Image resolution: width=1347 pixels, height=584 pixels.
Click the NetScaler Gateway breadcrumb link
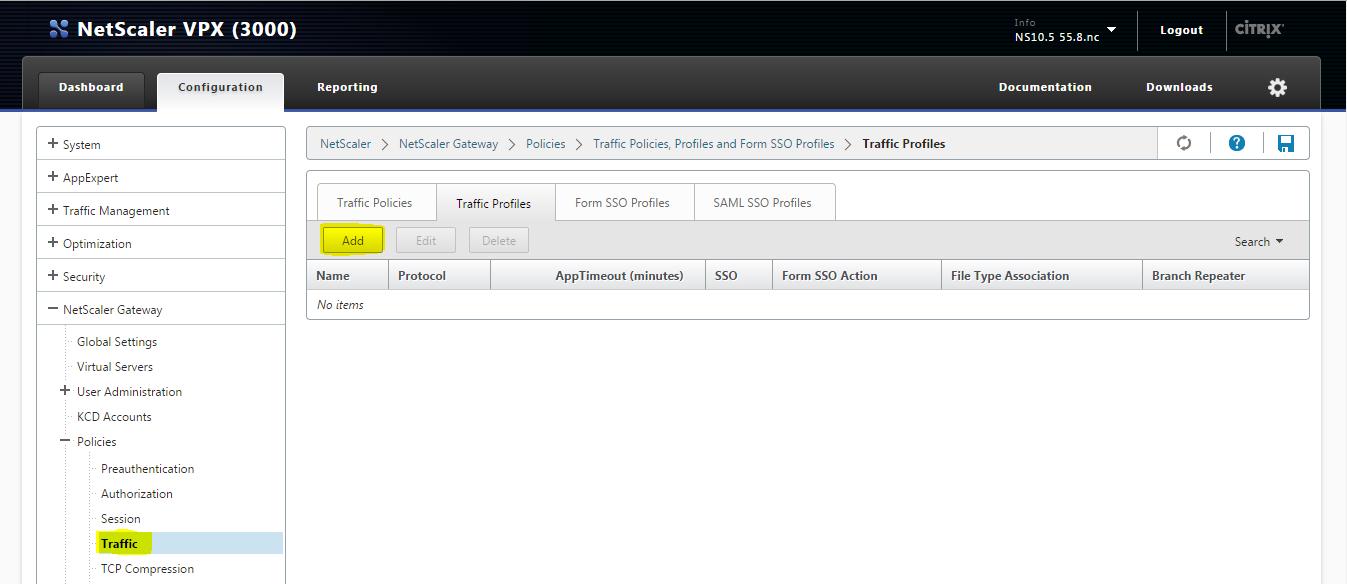(x=448, y=144)
